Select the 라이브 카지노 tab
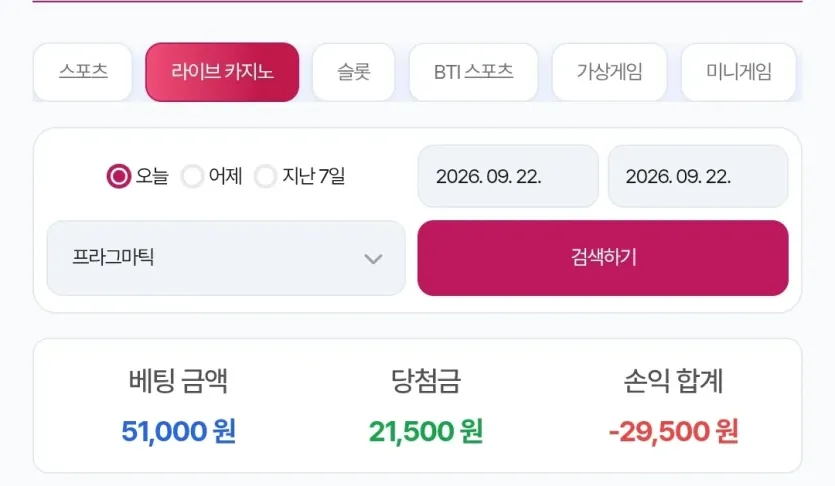Image resolution: width=835 pixels, height=486 pixels. click(x=222, y=72)
